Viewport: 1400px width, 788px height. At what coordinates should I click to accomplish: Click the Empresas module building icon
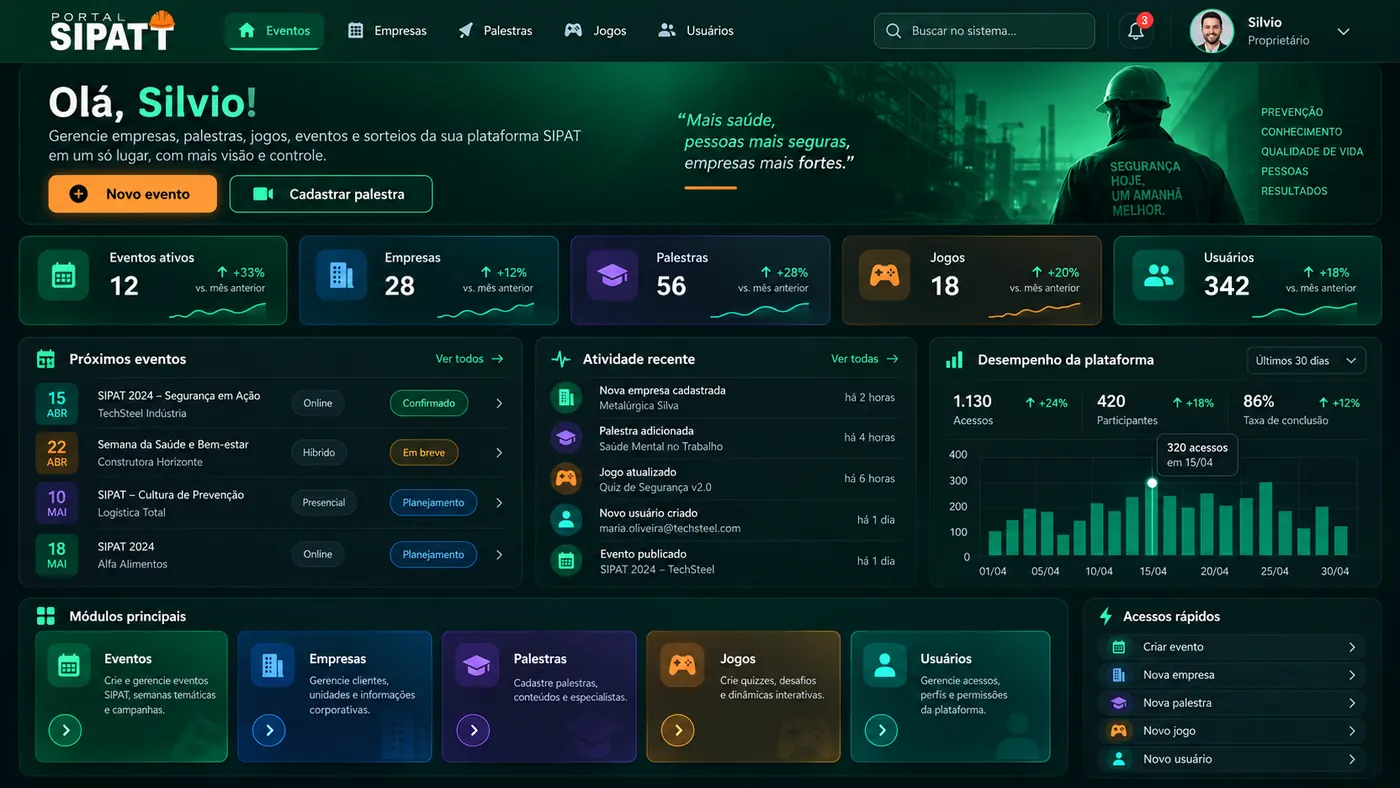[x=273, y=665]
